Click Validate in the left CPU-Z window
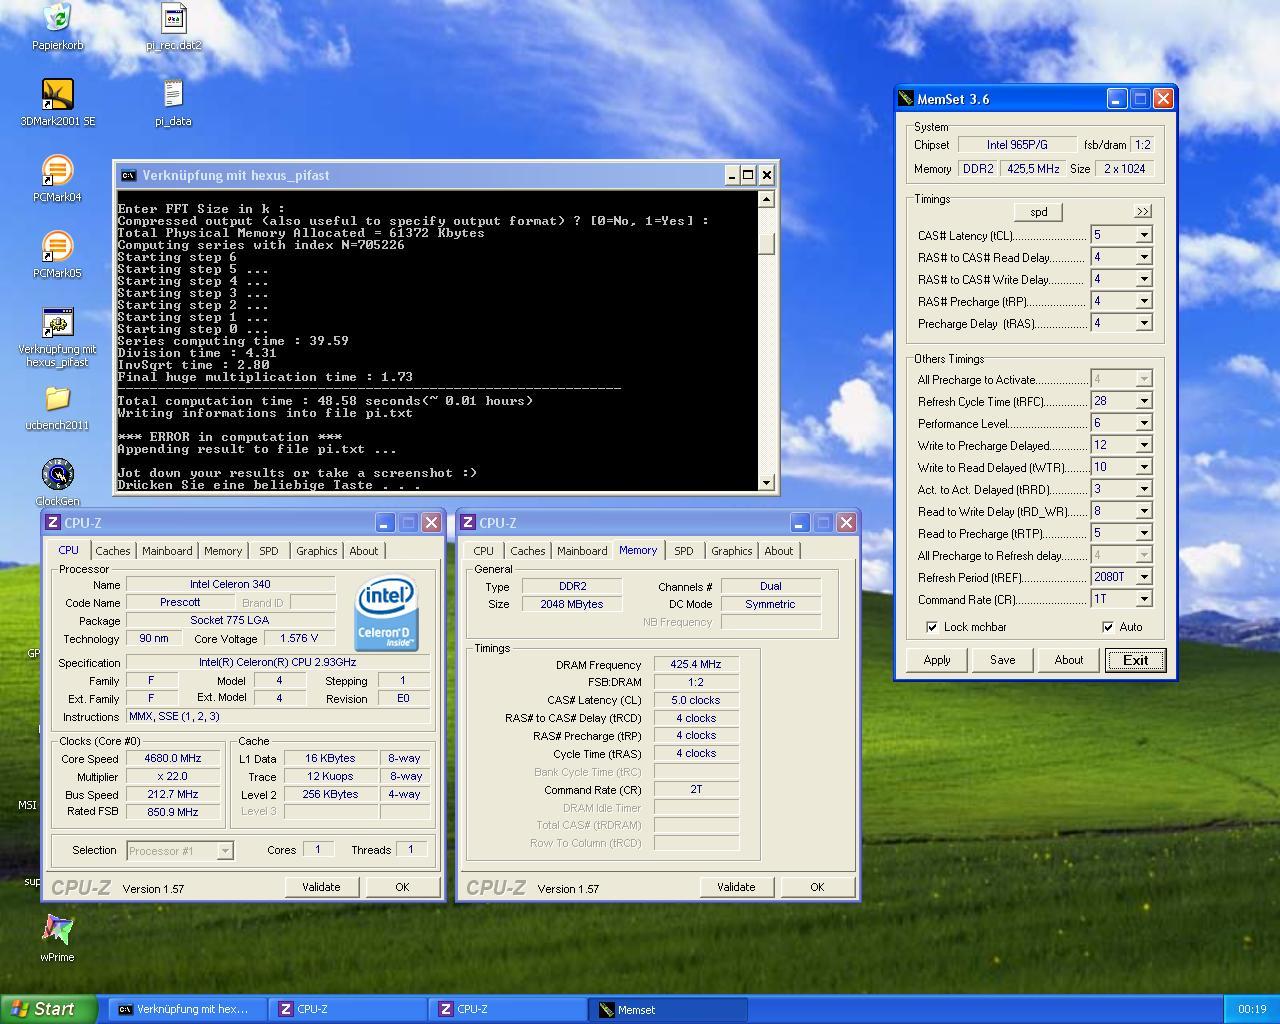This screenshot has width=1280, height=1024. (321, 887)
